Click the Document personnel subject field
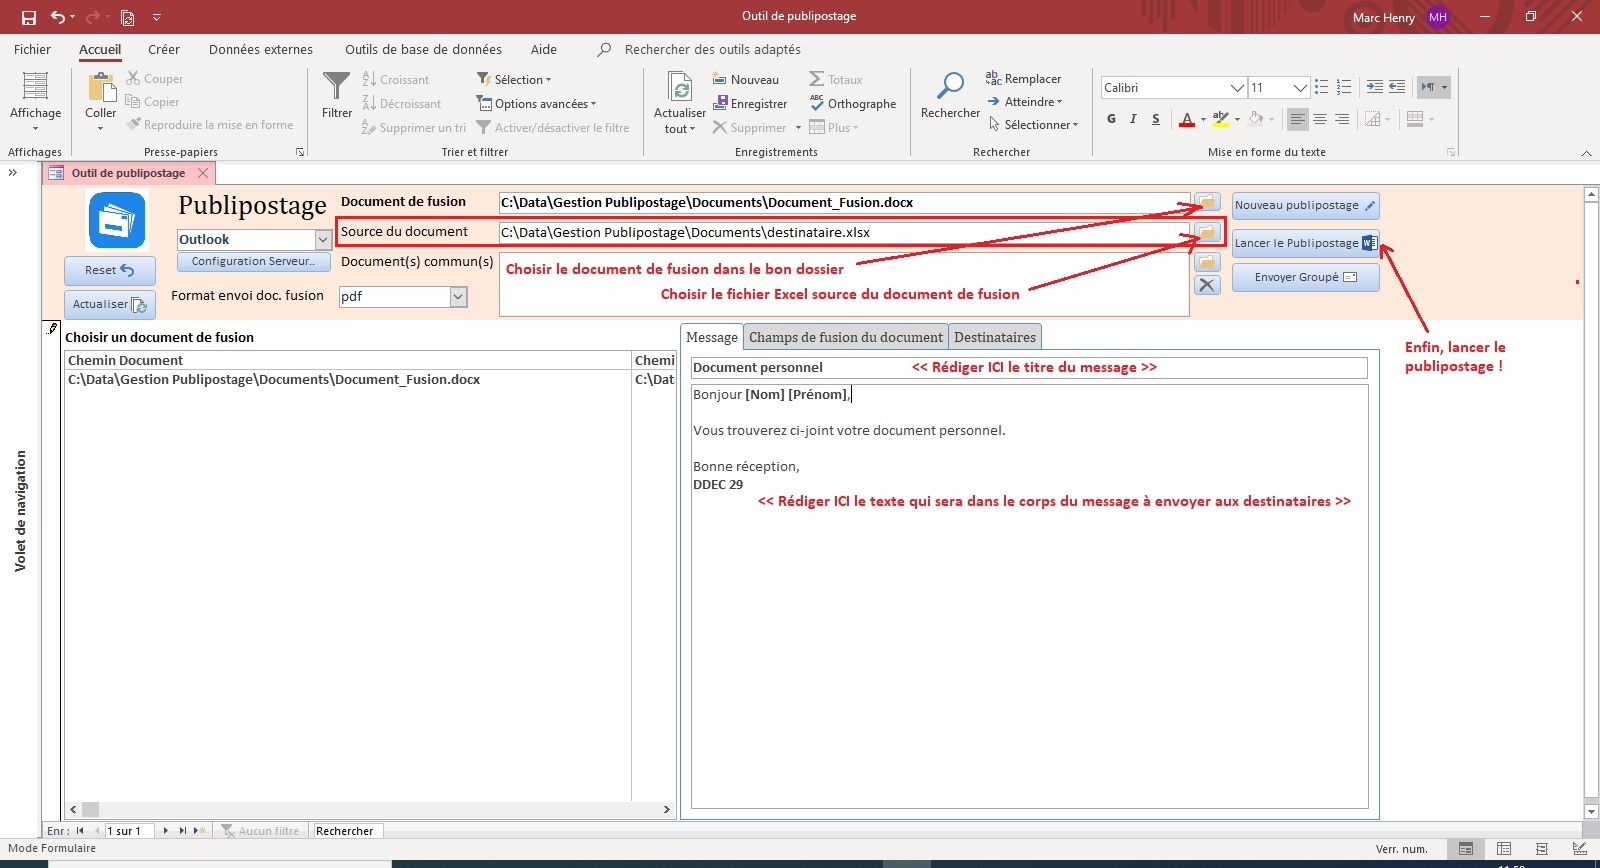 1028,368
